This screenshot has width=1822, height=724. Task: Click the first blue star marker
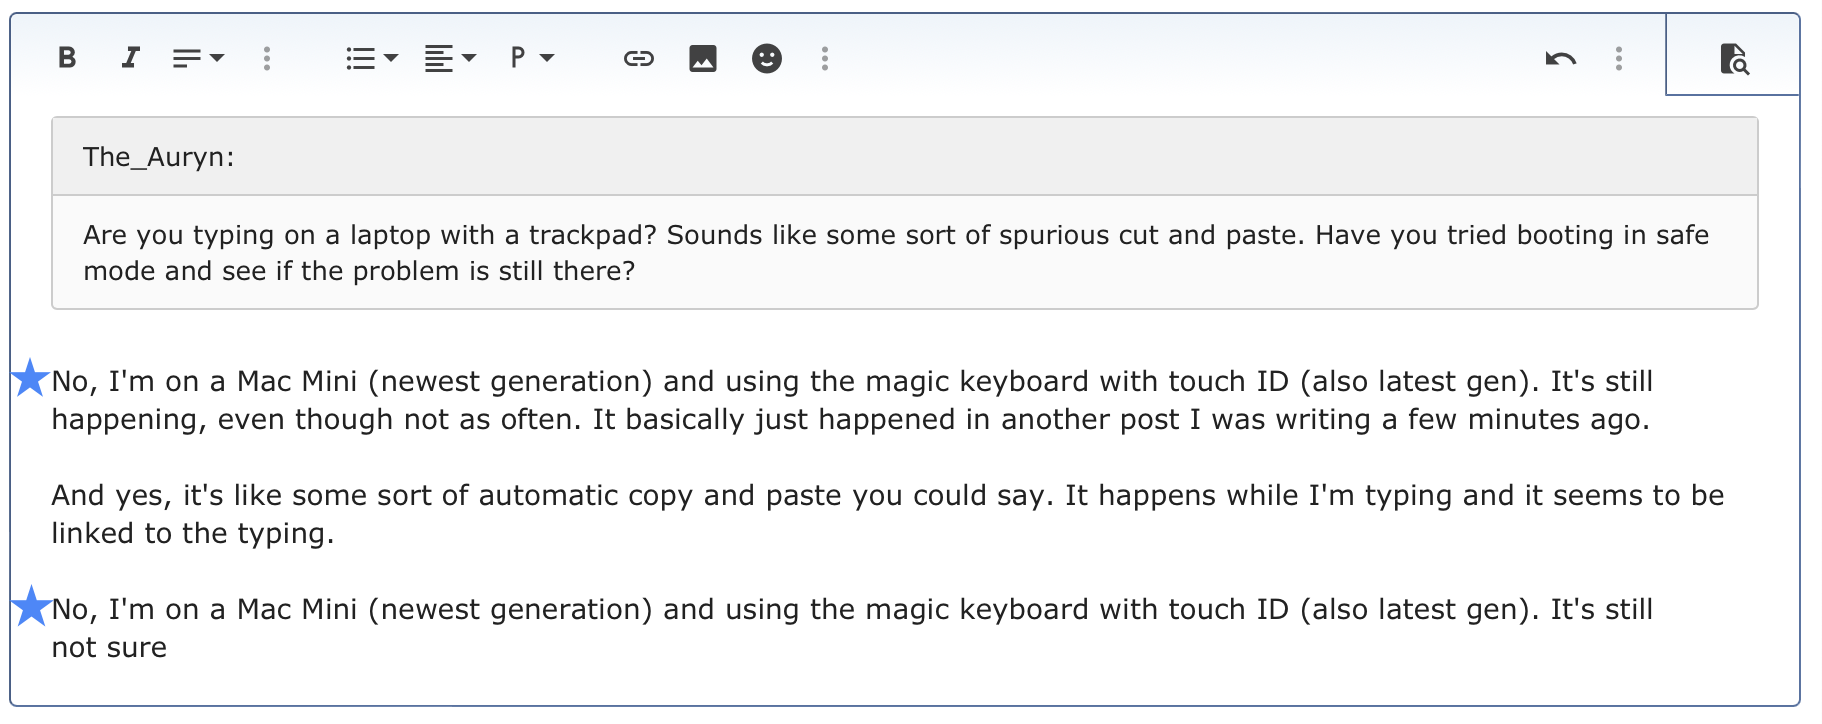[x=30, y=378]
